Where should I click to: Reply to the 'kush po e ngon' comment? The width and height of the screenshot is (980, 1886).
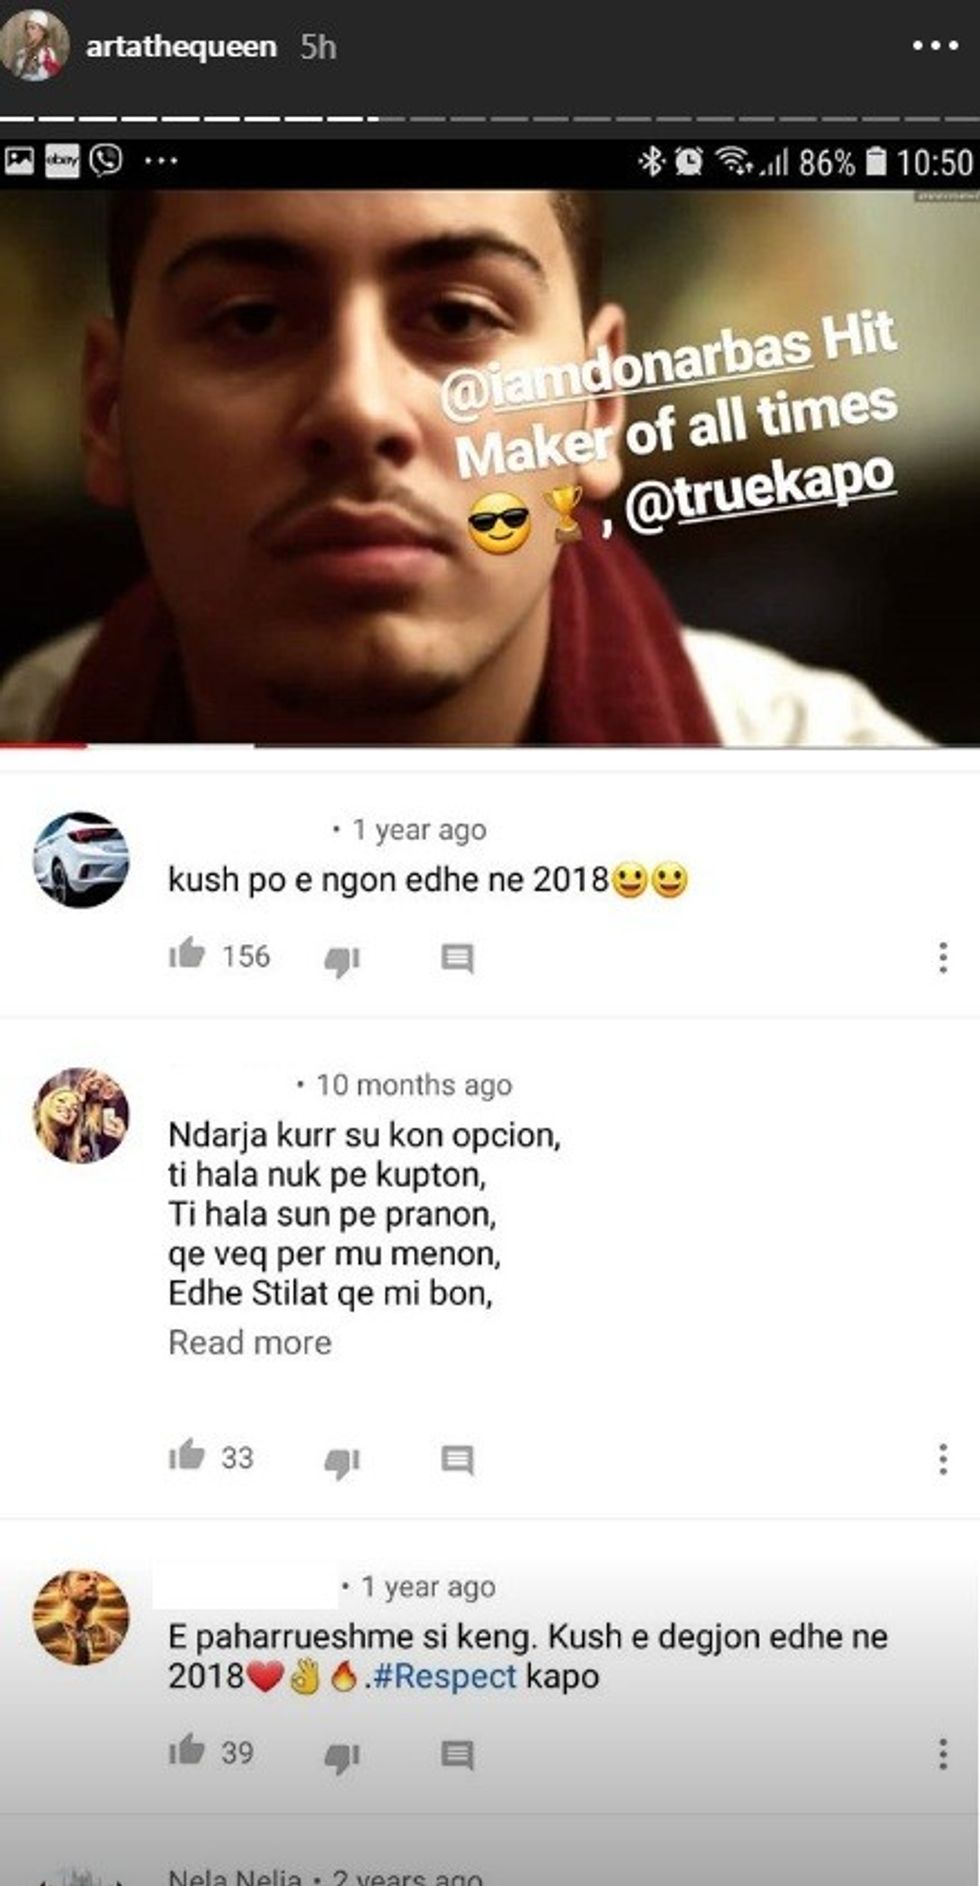(455, 958)
